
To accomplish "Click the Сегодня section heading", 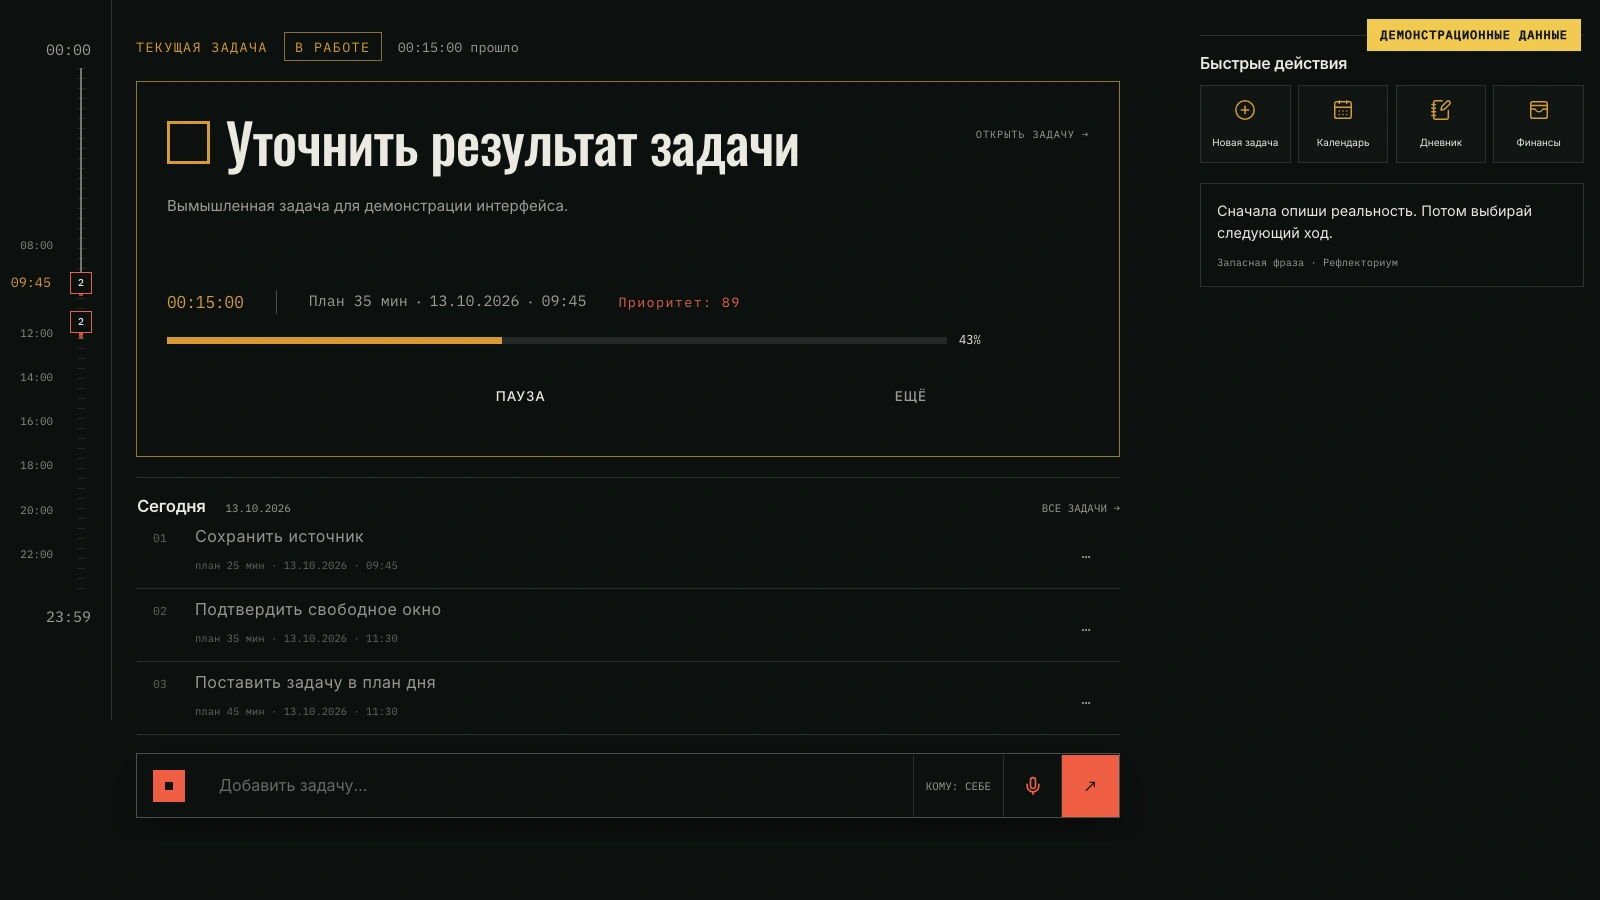I will pos(171,506).
